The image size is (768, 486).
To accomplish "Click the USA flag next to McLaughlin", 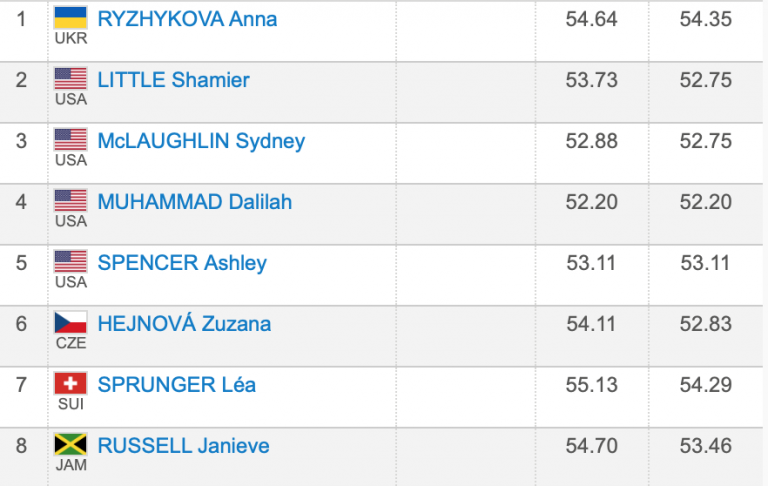I will coord(71,139).
